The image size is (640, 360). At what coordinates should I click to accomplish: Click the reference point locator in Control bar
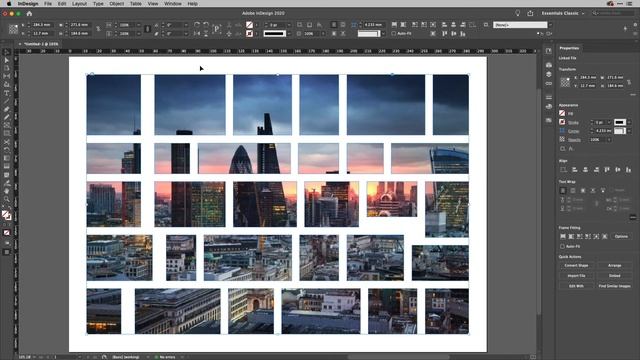[x=13, y=29]
